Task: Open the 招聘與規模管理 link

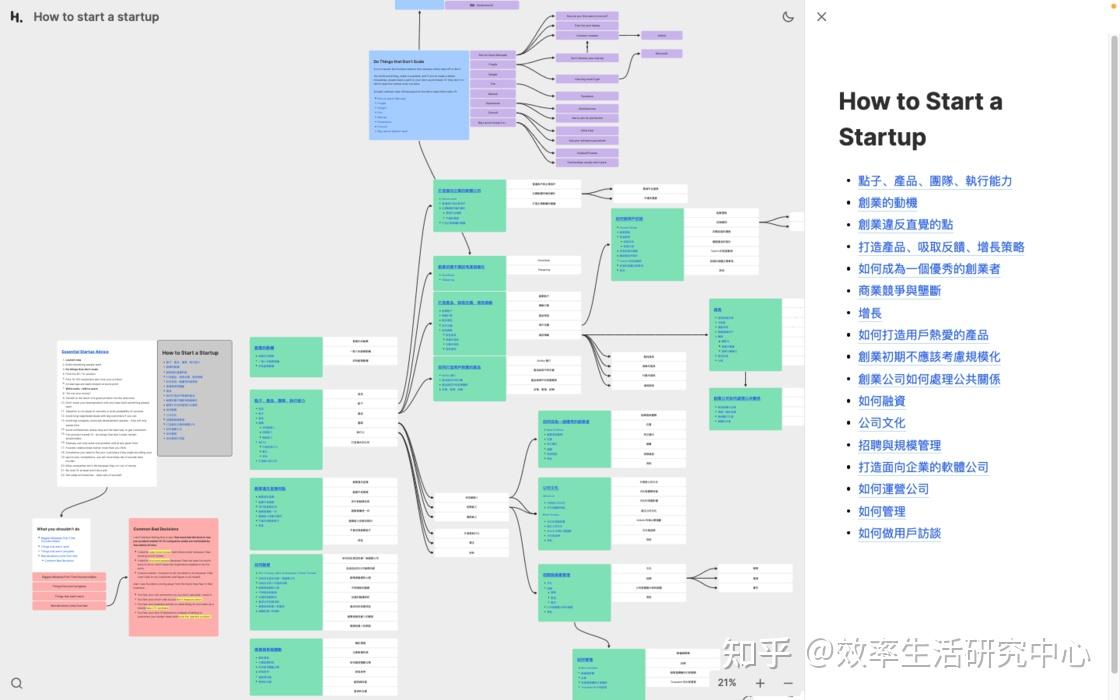Action: point(898,444)
